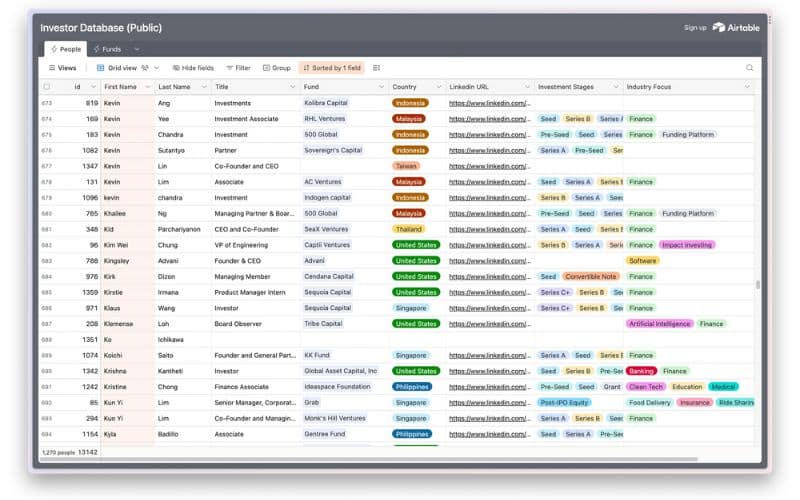Select the "Product Manager Intern" cell
Viewport: 800px width, 500px height.
pos(255,292)
